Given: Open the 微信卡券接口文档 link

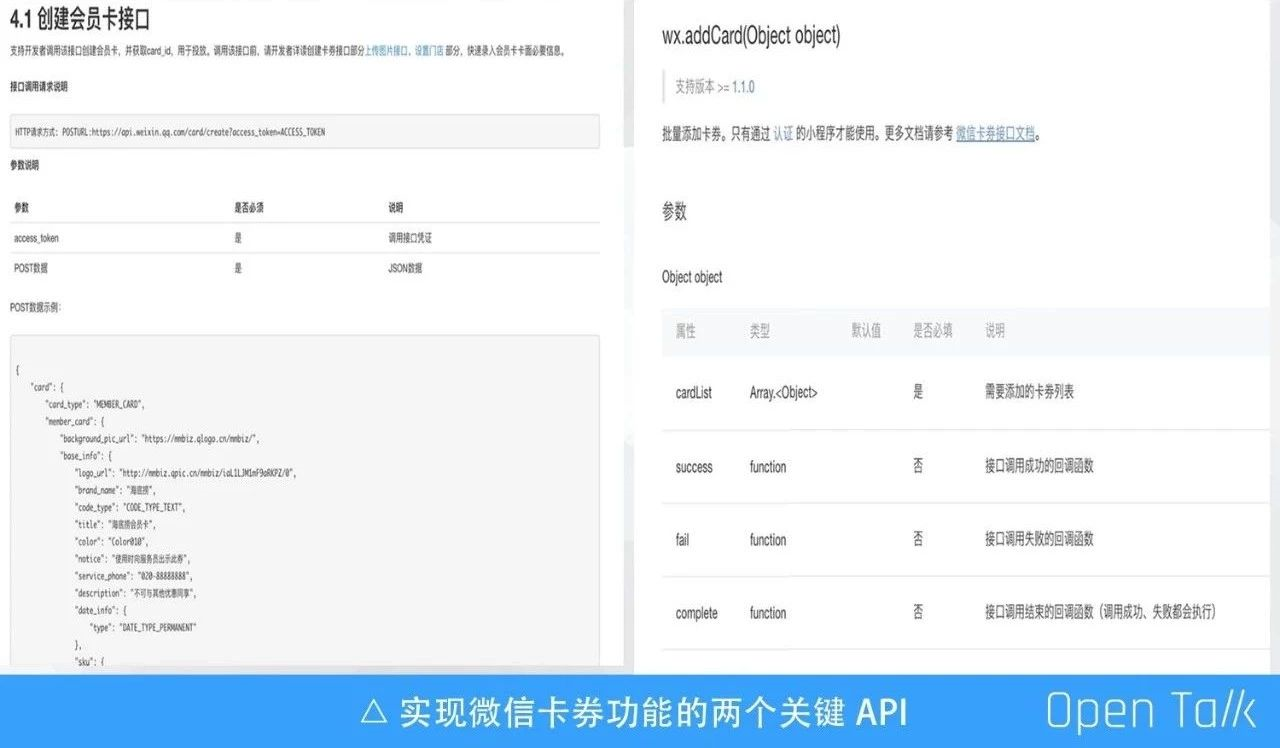Looking at the screenshot, I should tap(994, 132).
